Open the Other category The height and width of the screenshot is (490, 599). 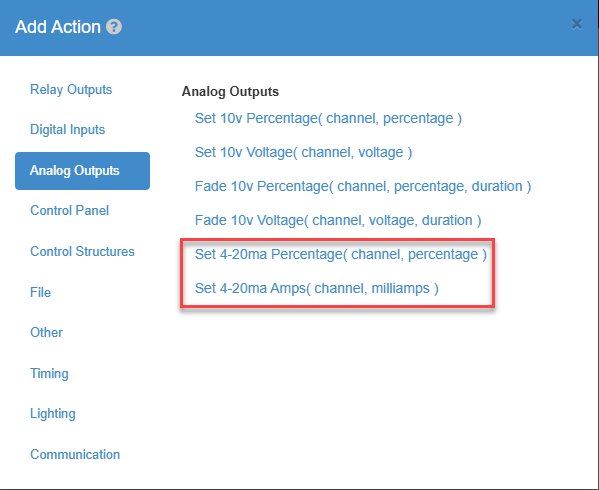tap(46, 332)
